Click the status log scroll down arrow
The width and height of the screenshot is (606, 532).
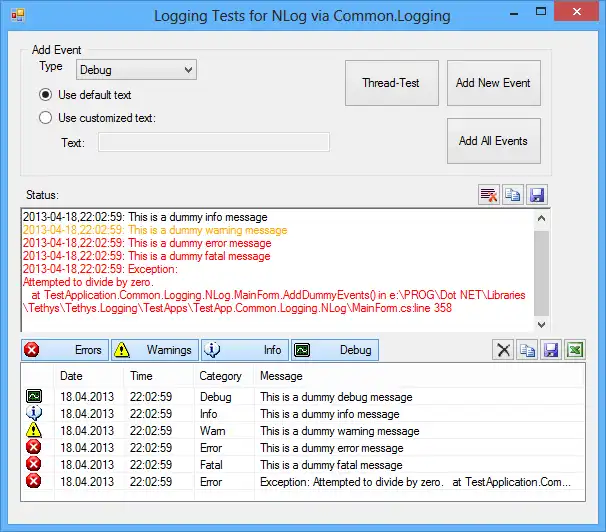click(541, 325)
